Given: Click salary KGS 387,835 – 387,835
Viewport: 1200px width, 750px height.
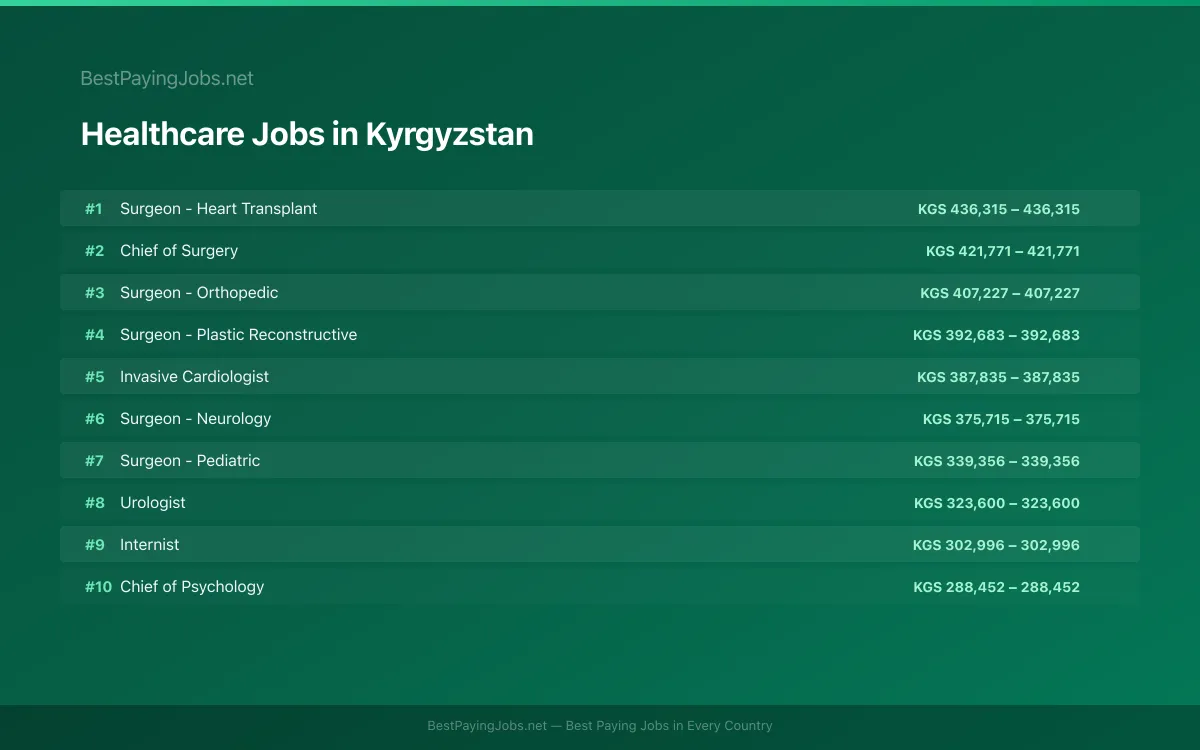Looking at the screenshot, I should [998, 377].
